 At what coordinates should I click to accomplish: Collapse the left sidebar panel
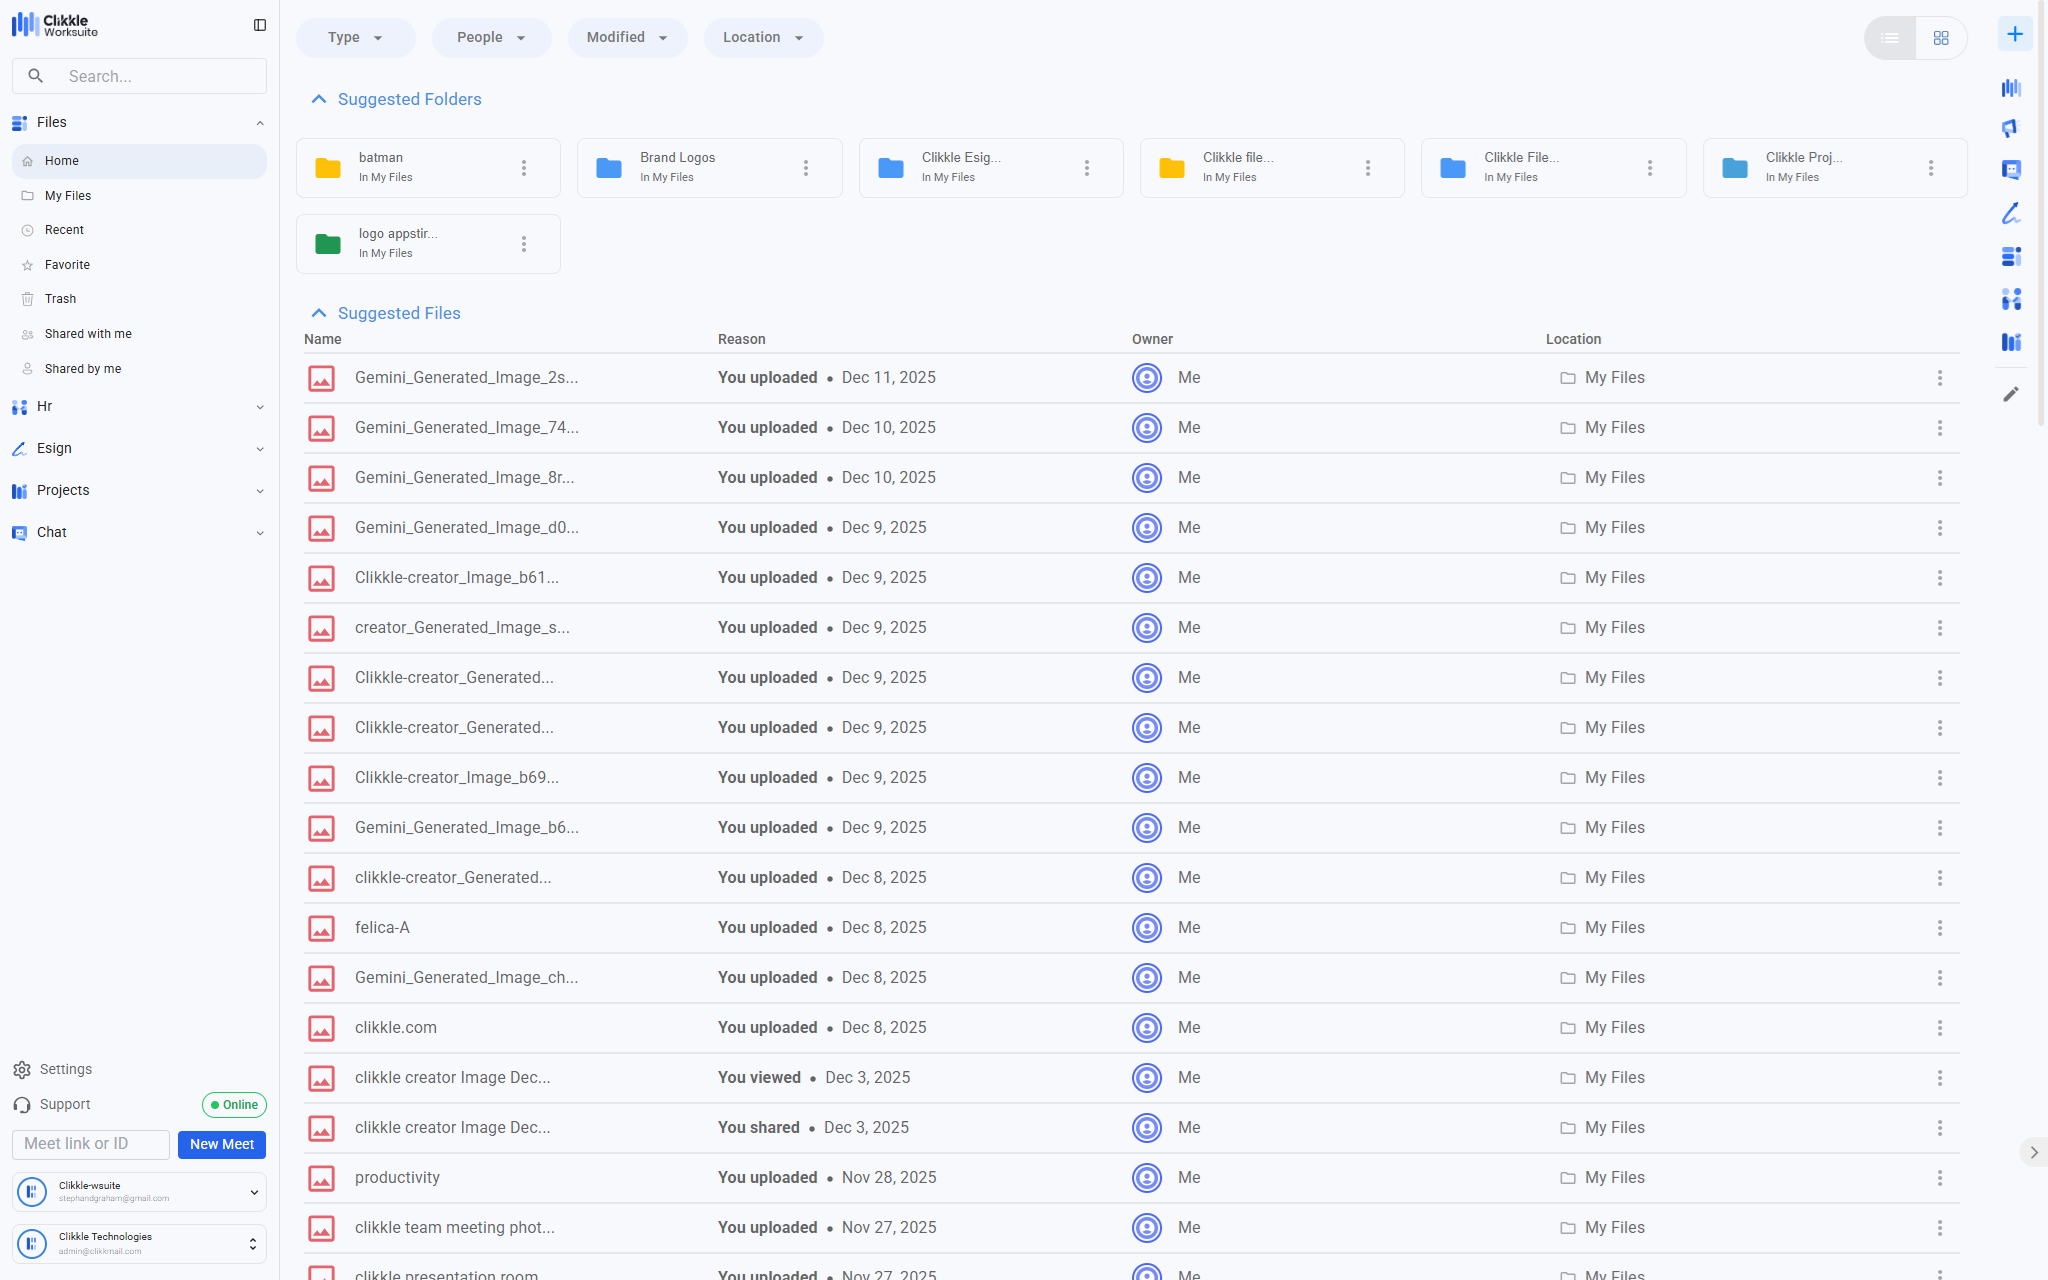(260, 25)
